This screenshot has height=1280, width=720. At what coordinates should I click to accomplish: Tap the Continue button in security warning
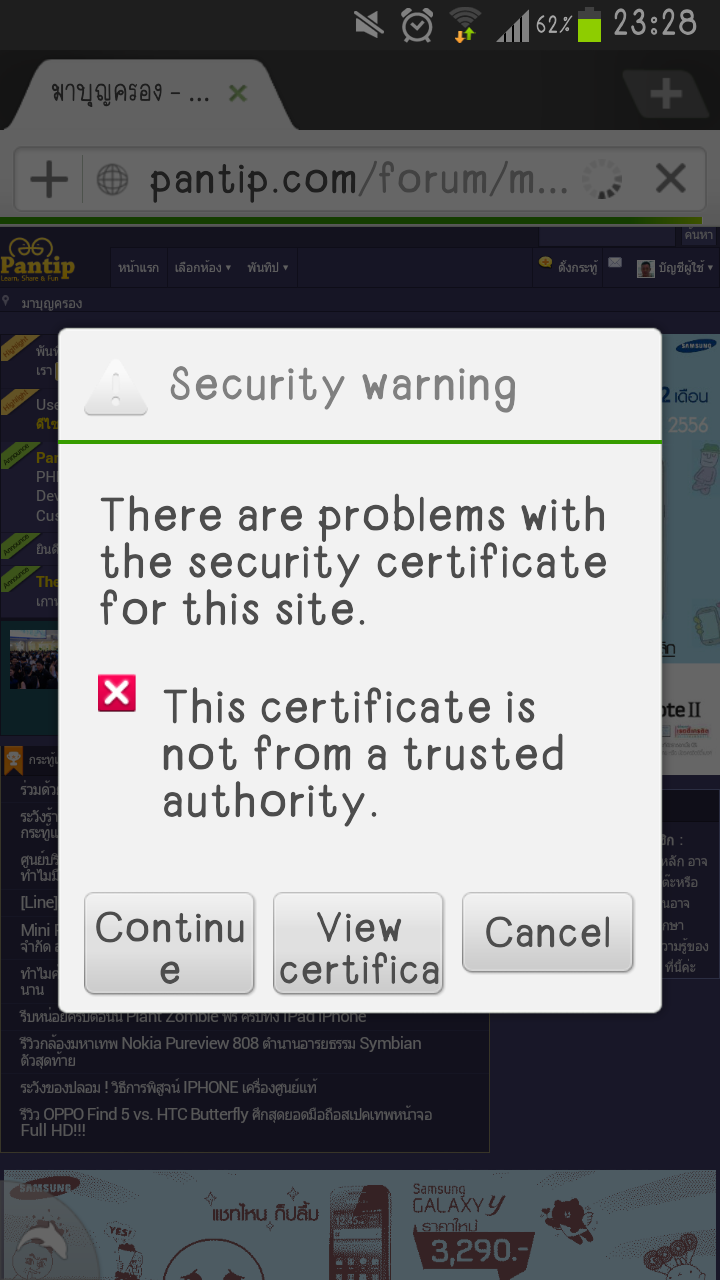[169, 943]
